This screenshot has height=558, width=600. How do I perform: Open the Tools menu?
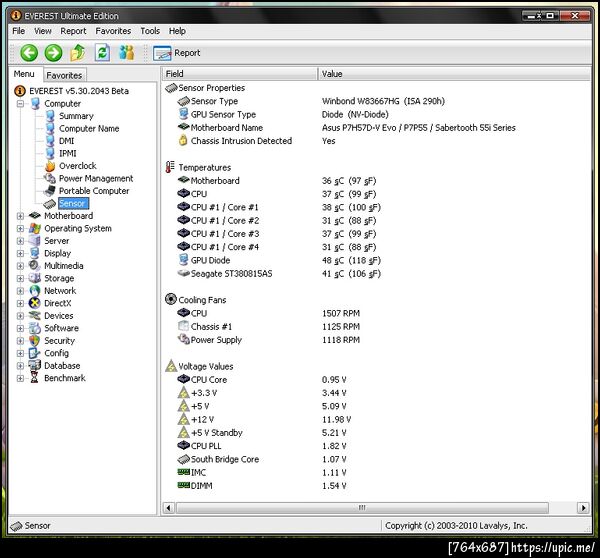[x=150, y=31]
